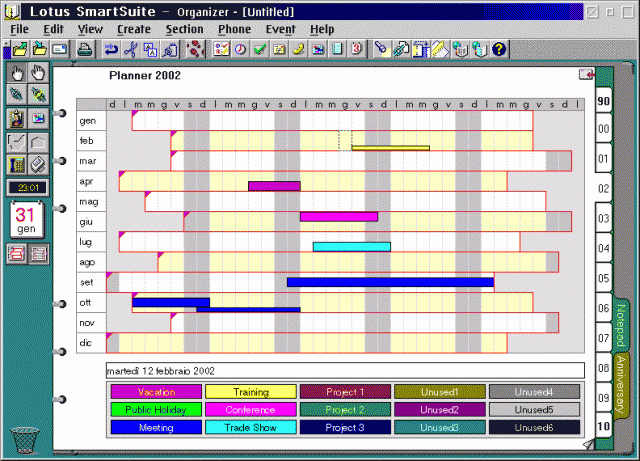
Task: Click the chain link toolbar icon
Action: click(401, 49)
